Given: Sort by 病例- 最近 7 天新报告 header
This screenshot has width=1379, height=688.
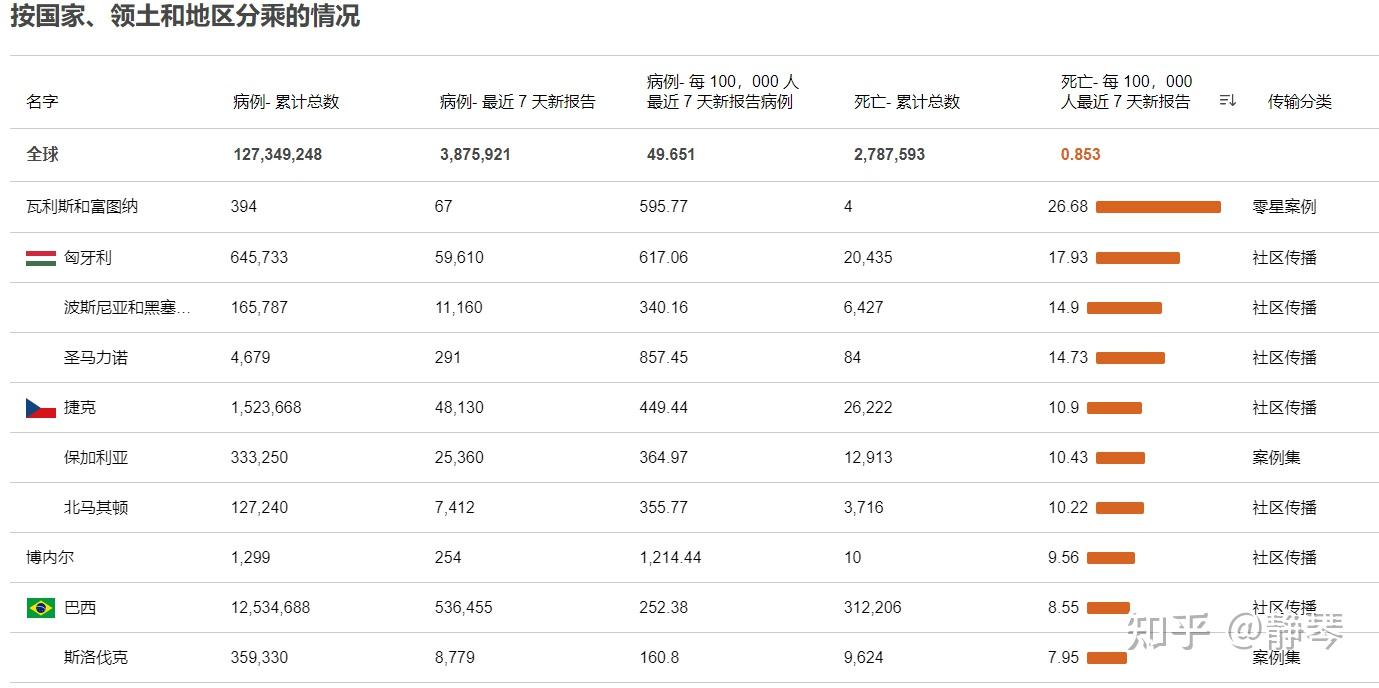Looking at the screenshot, I should (517, 102).
